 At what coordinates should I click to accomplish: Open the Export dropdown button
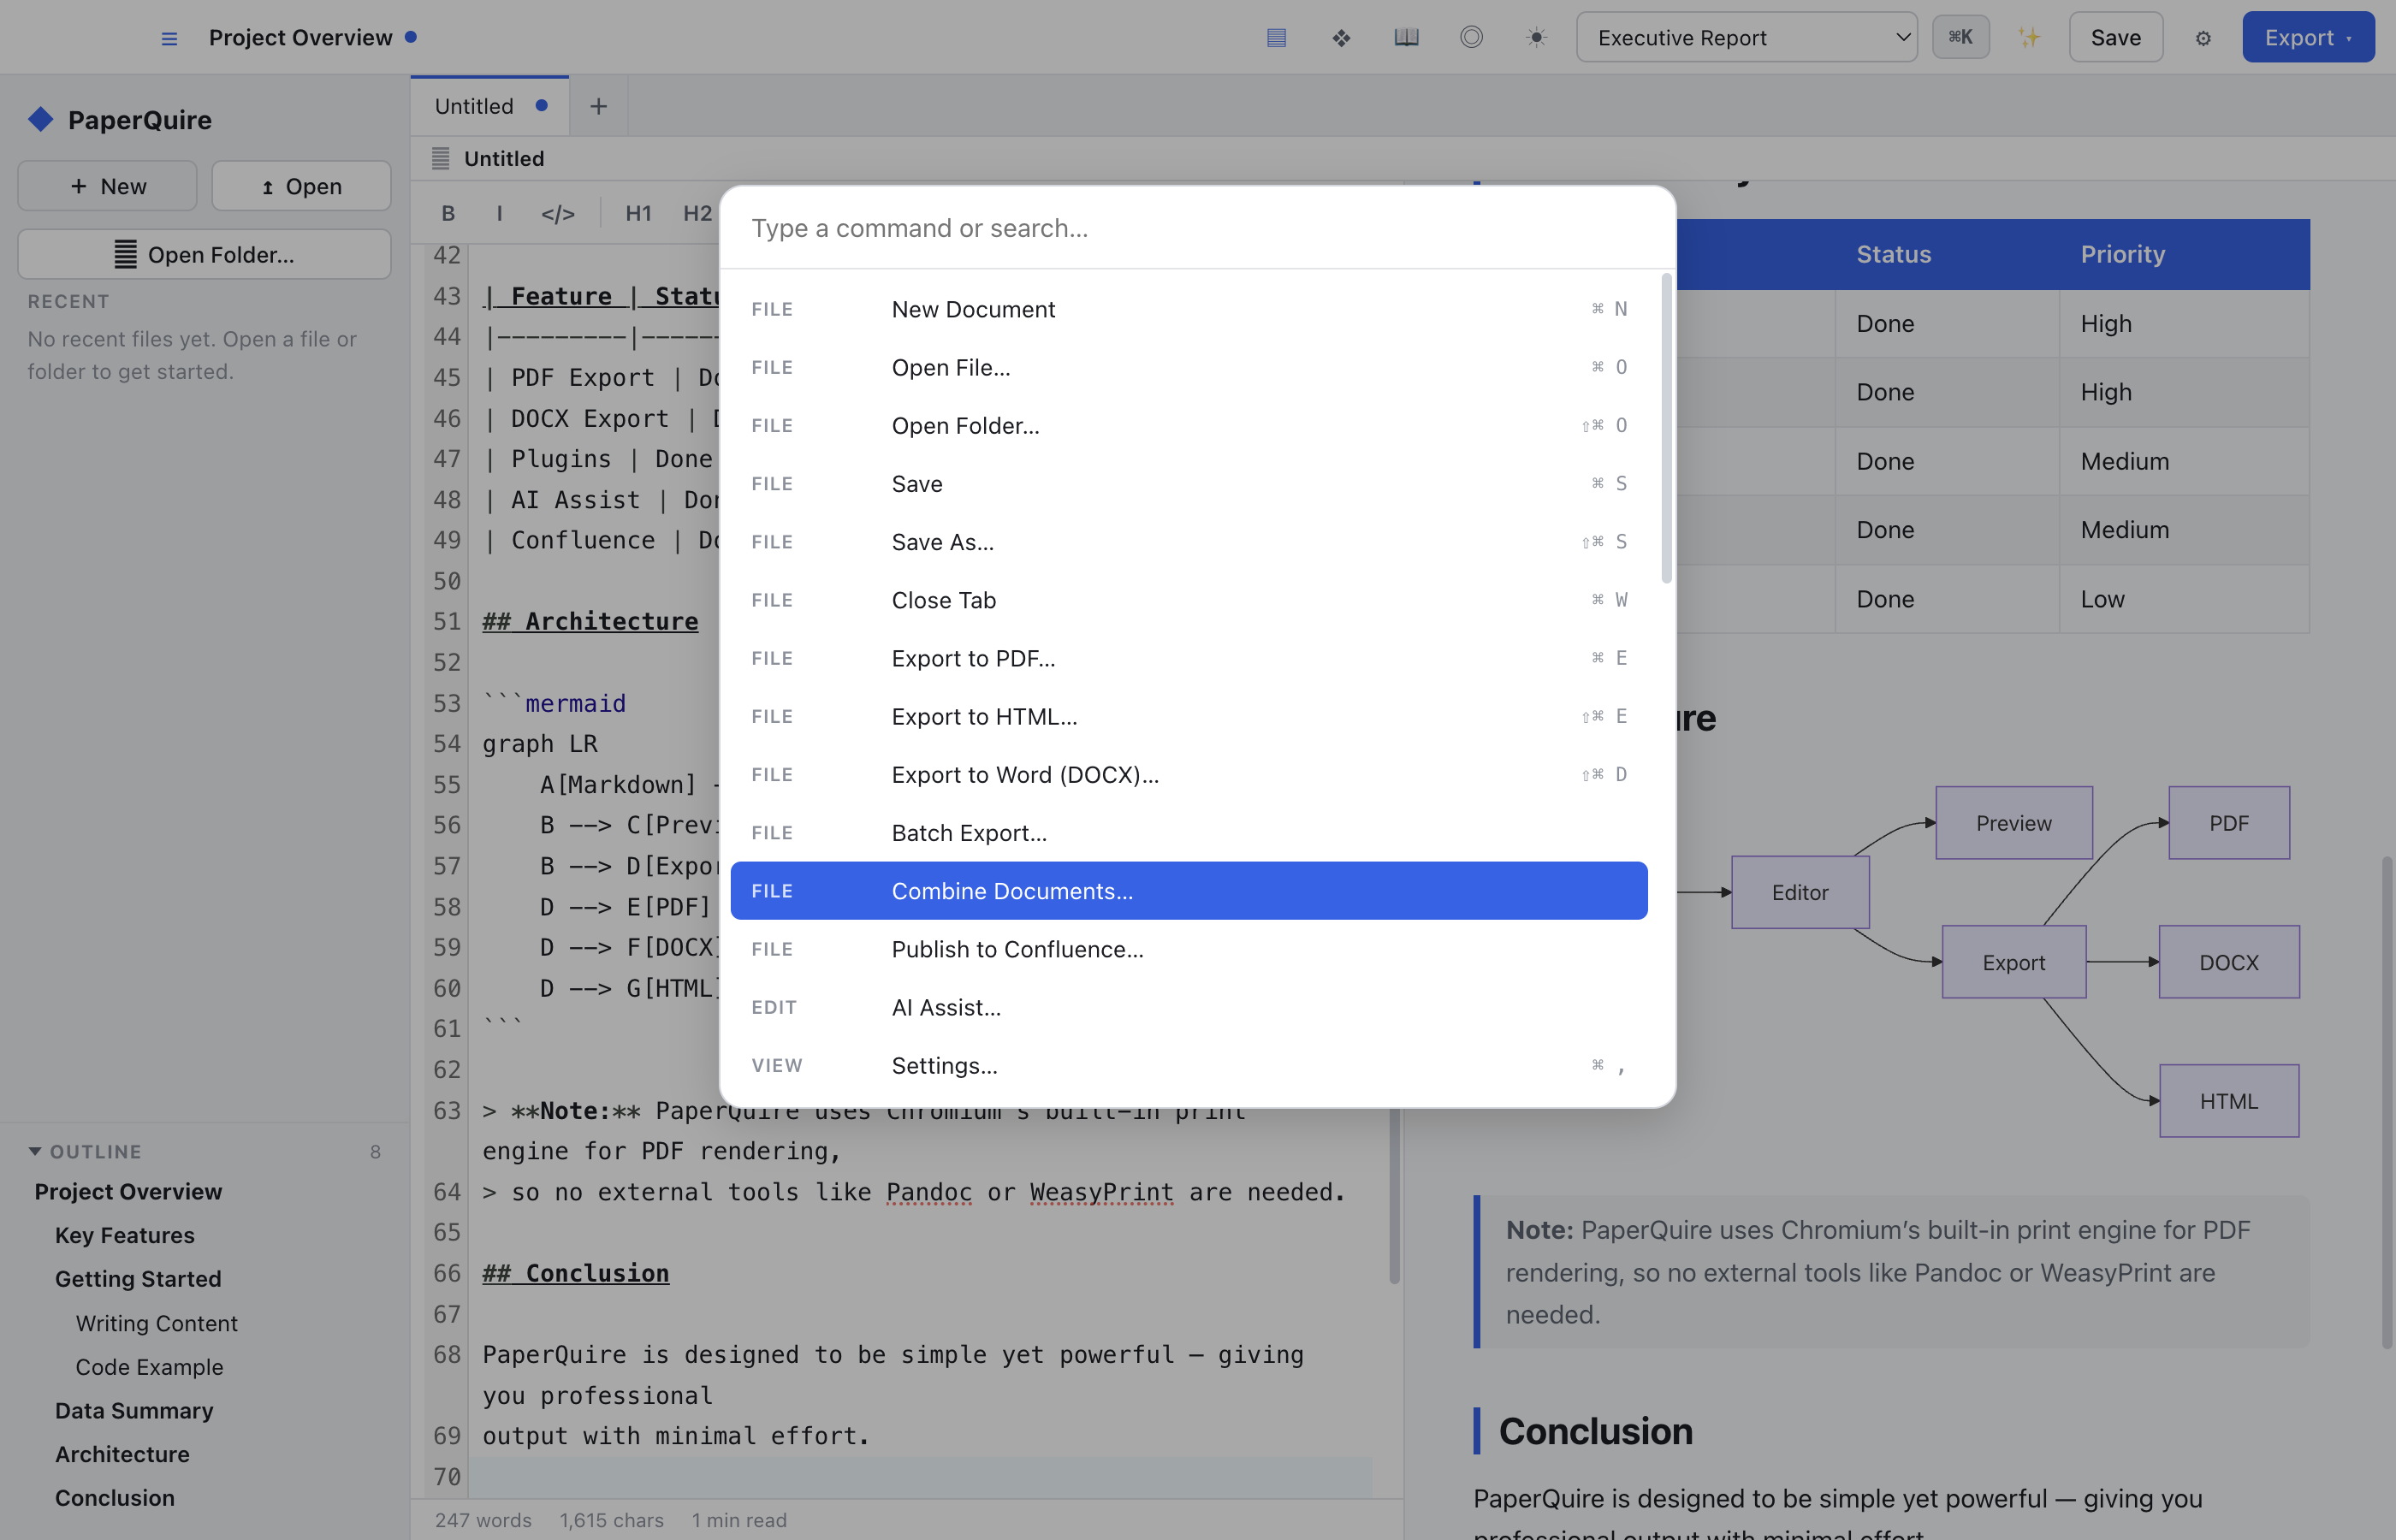pos(2307,38)
